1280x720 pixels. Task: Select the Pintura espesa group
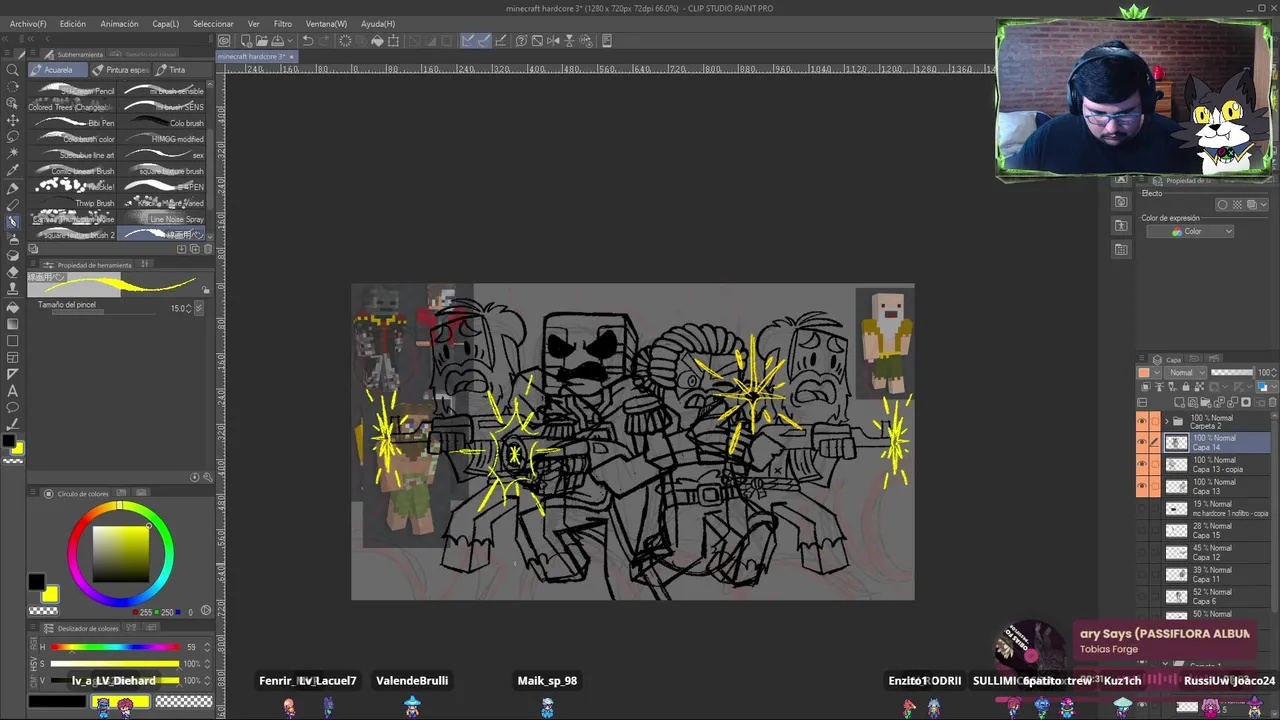point(121,70)
